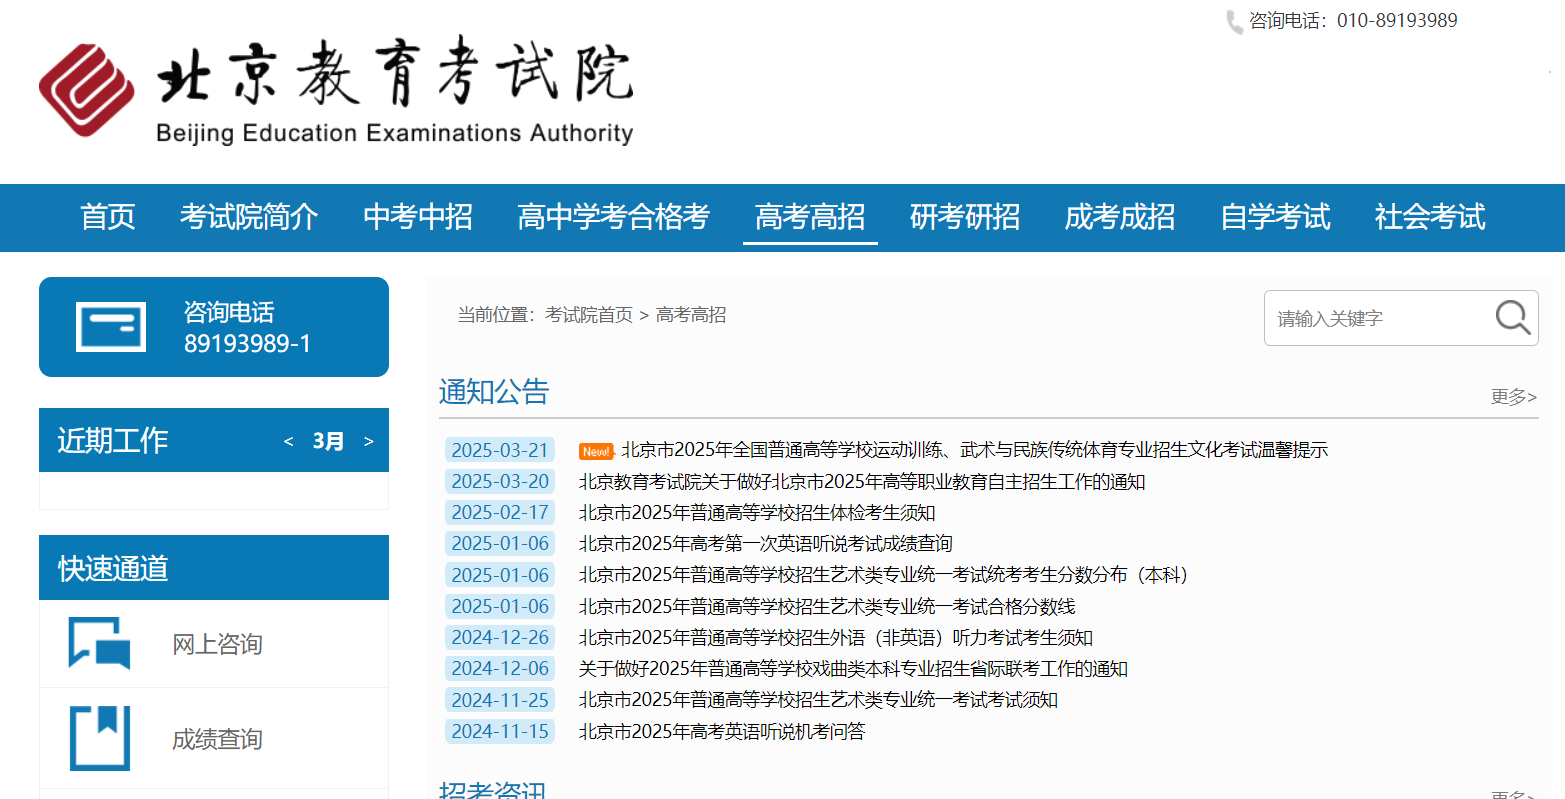Open notice about 运动训练、武术与民族传统体育 exam tips
This screenshot has height=799, width=1565.
coord(974,450)
